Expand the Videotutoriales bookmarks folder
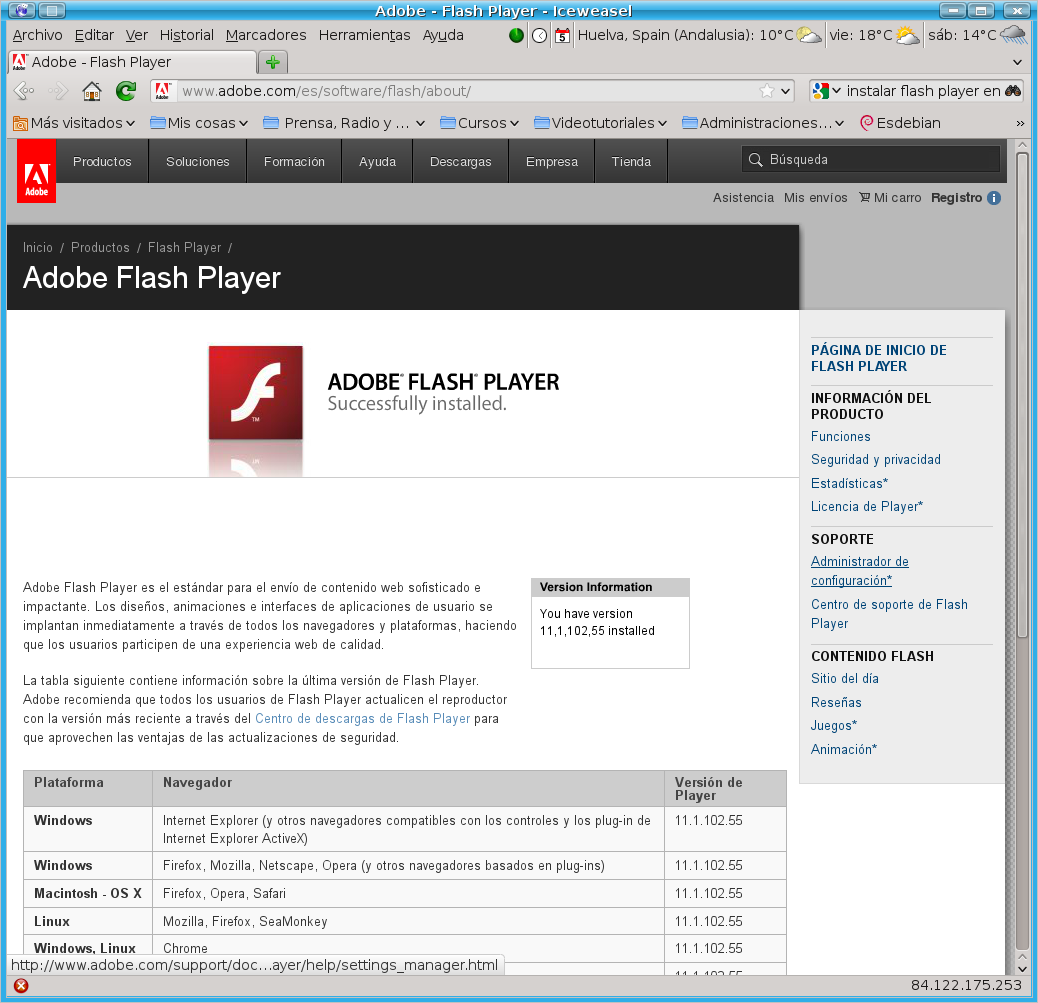The width and height of the screenshot is (1038, 1003). coord(600,123)
